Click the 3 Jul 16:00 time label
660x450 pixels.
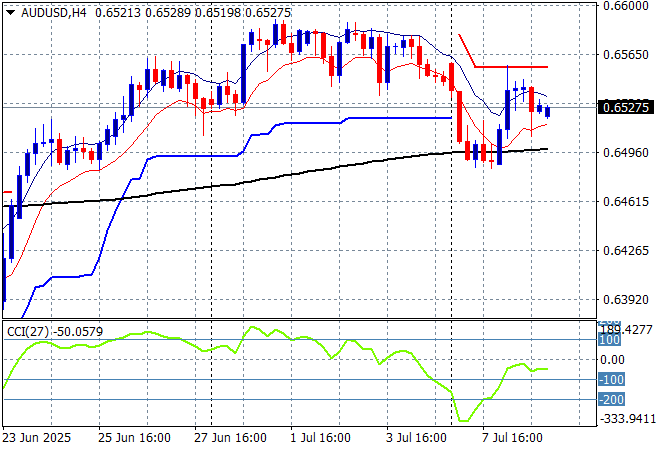click(x=416, y=438)
